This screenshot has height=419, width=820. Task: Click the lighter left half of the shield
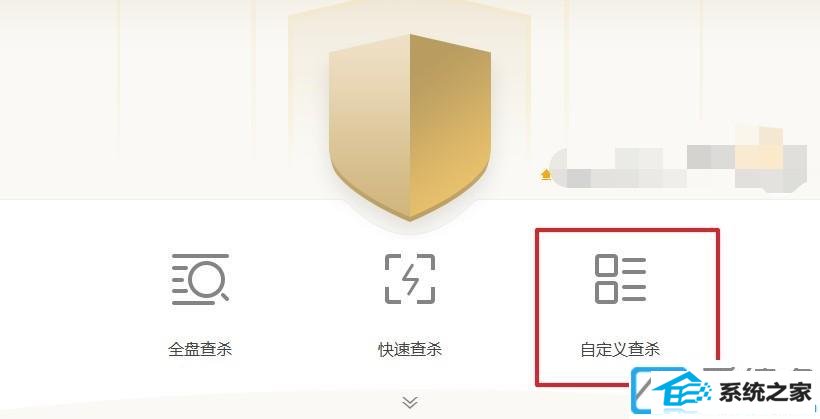click(x=369, y=127)
